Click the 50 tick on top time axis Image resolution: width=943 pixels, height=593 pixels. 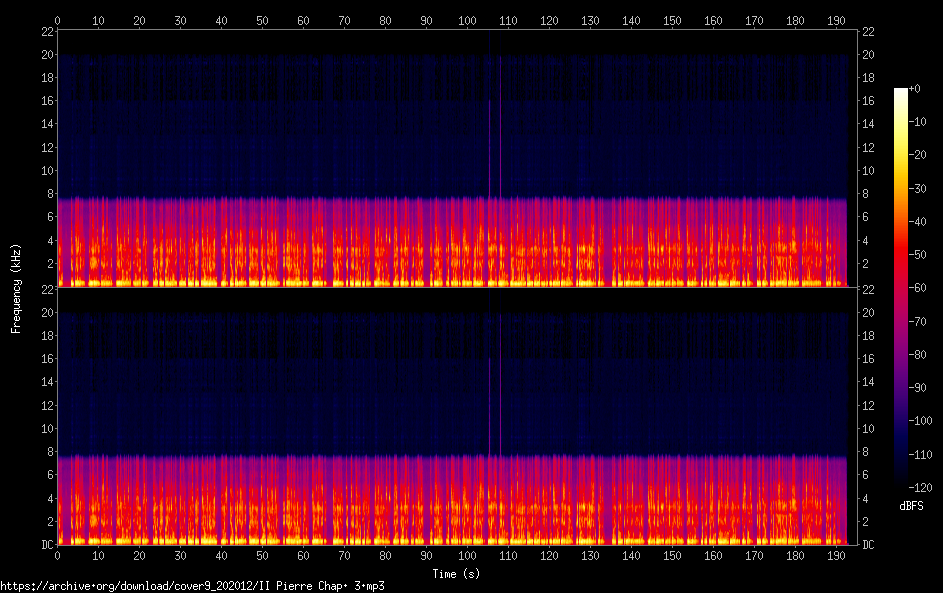pyautogui.click(x=262, y=20)
